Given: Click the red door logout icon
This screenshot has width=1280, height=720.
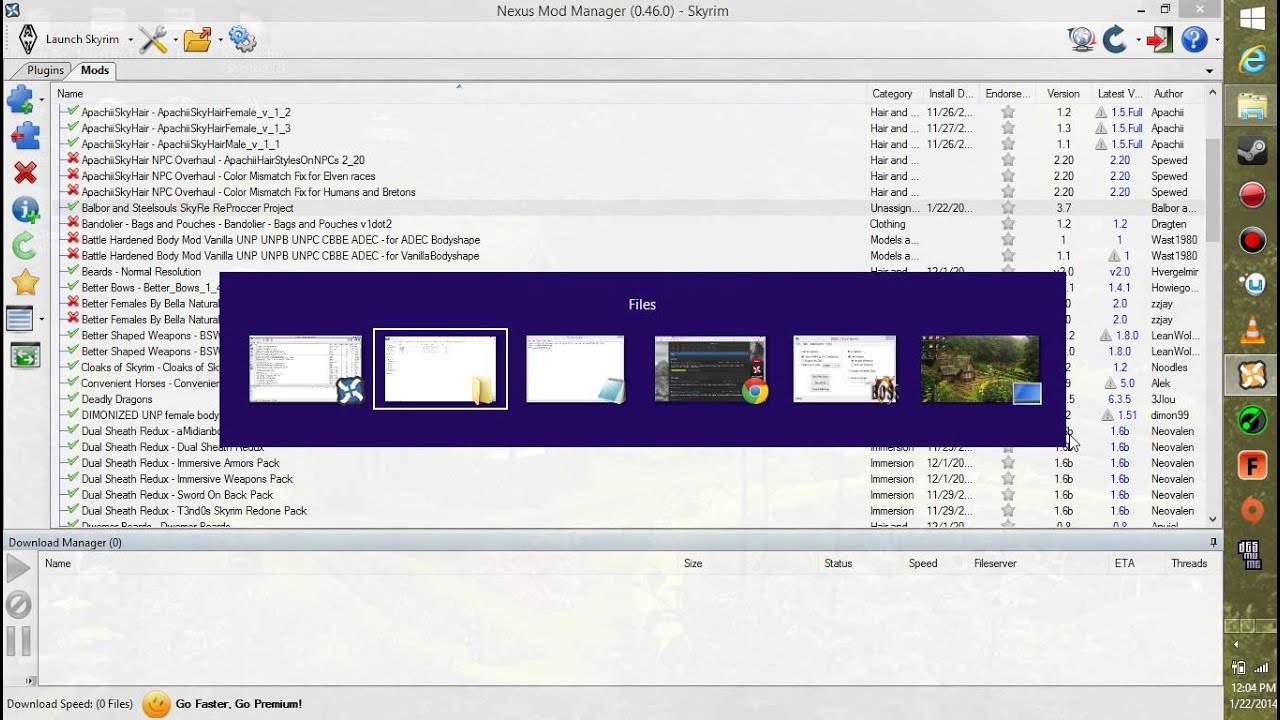Looking at the screenshot, I should [1160, 39].
